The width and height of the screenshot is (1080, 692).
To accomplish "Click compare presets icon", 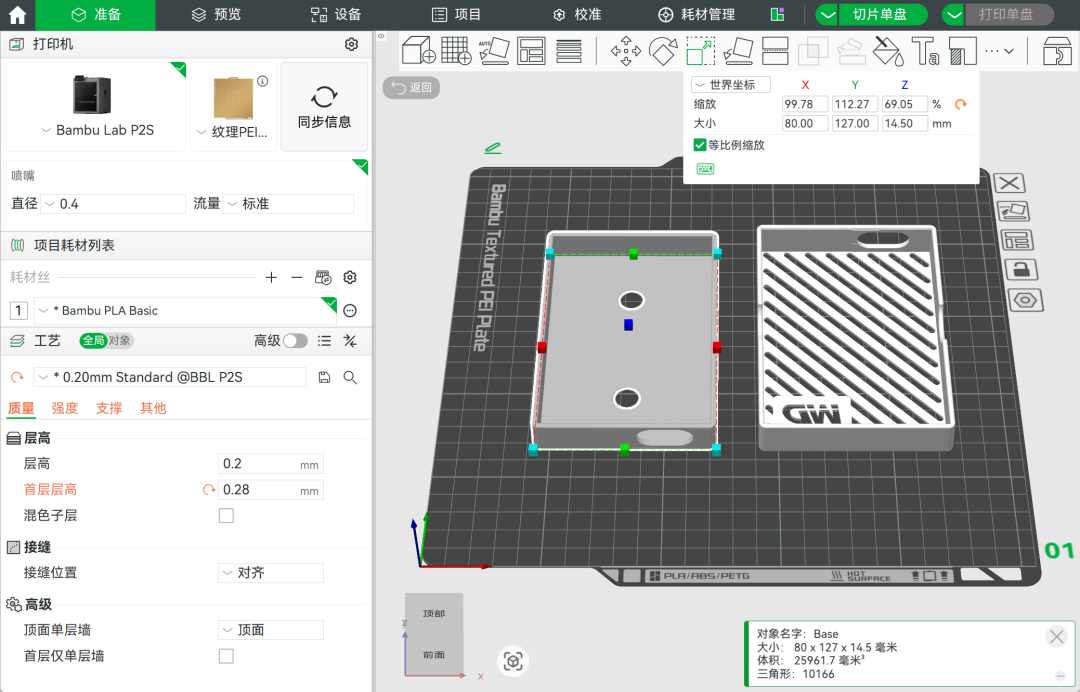I will click(x=350, y=341).
